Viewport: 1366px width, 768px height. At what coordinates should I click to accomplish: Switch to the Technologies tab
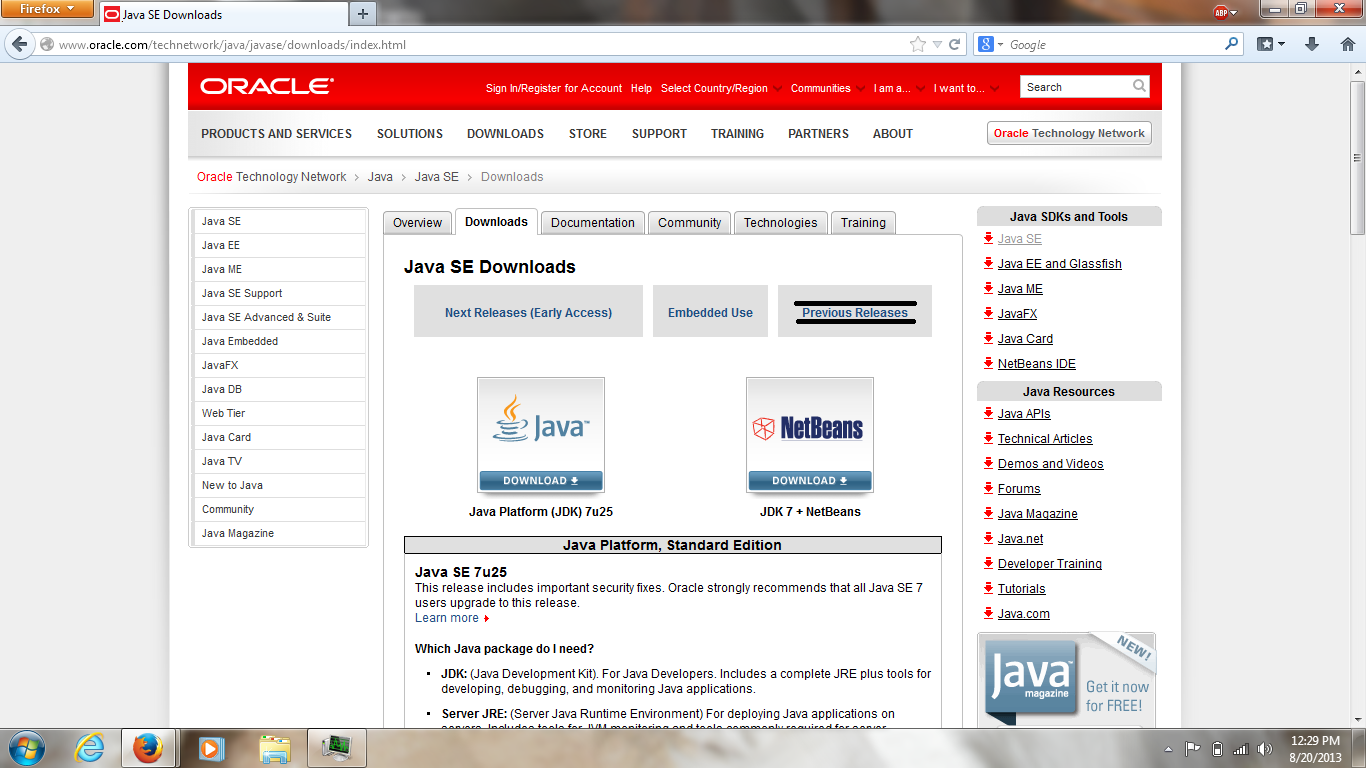click(780, 222)
